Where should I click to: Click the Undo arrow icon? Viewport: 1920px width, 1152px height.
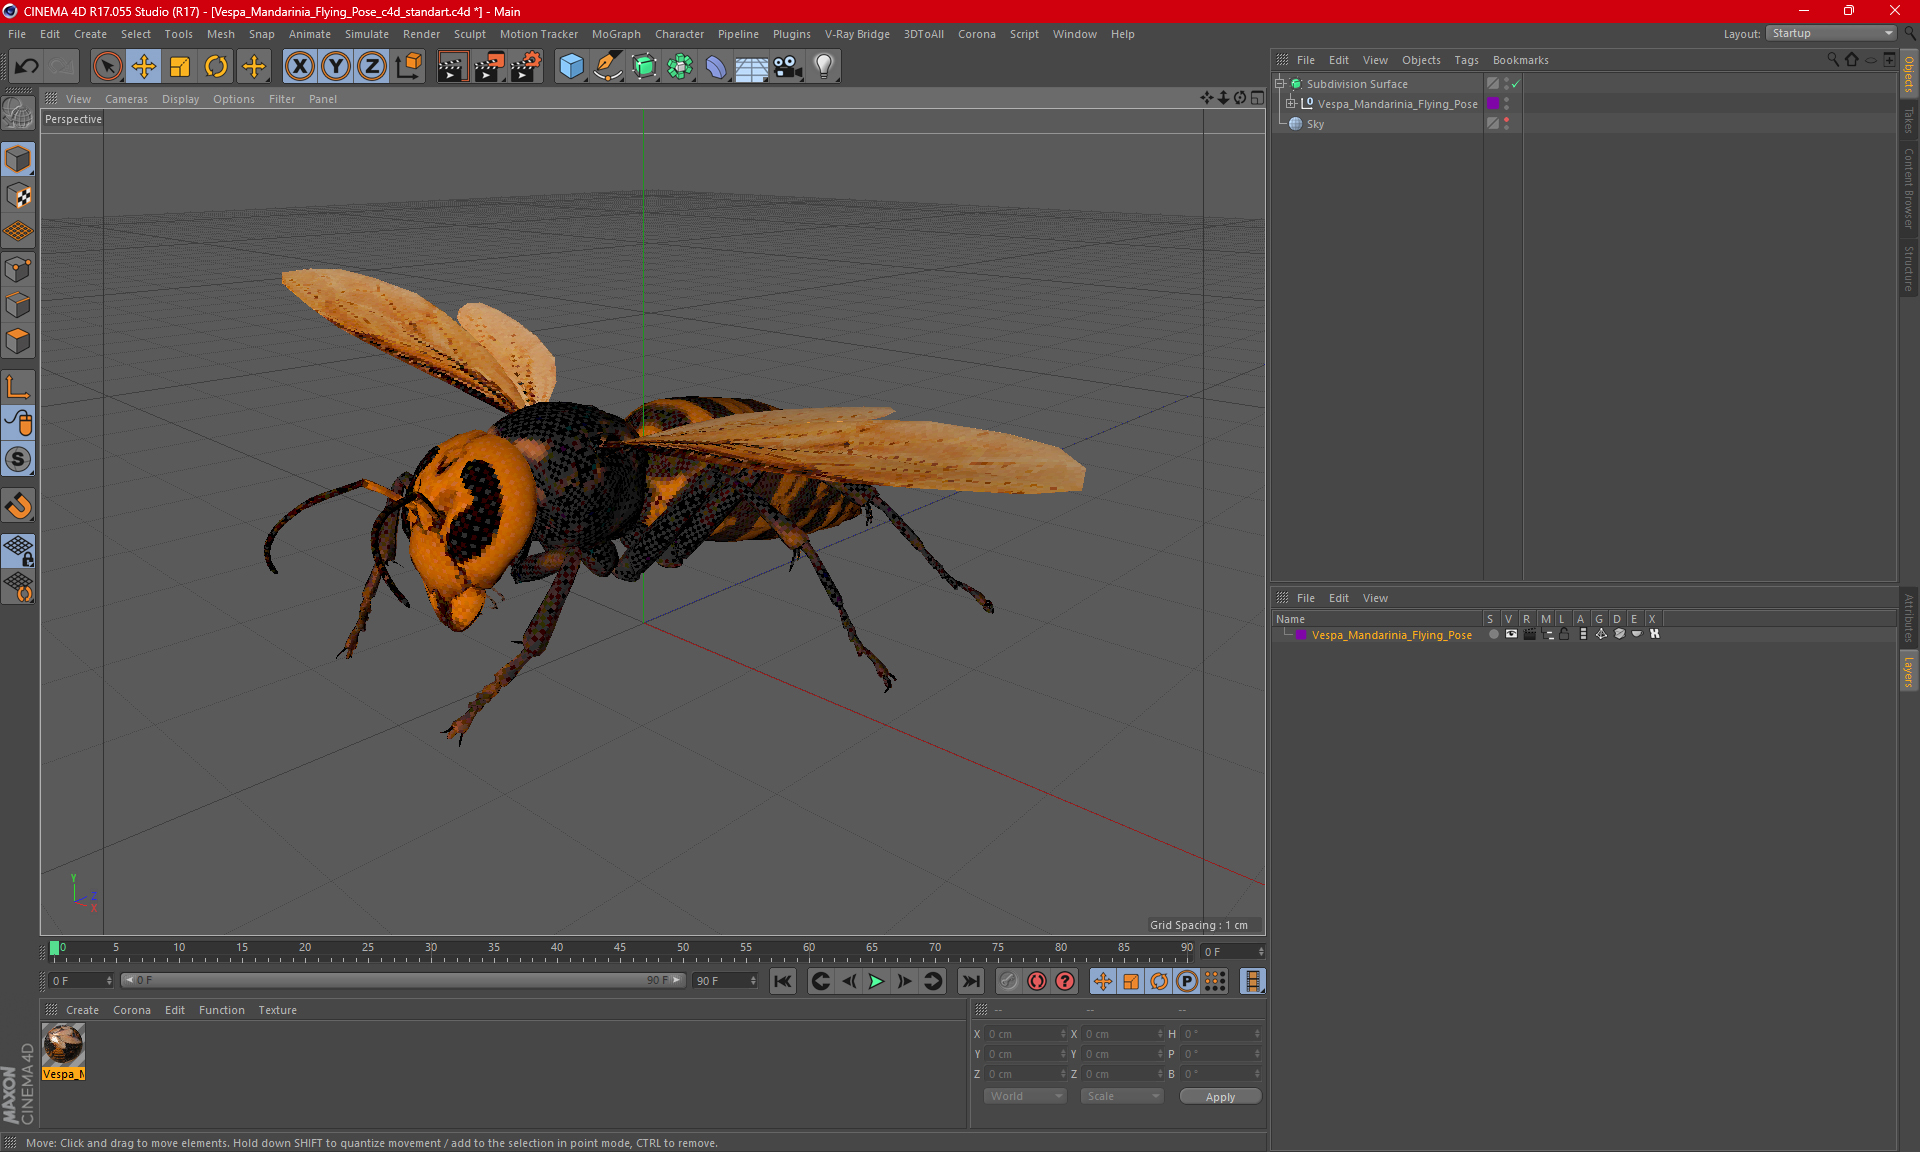coord(27,66)
